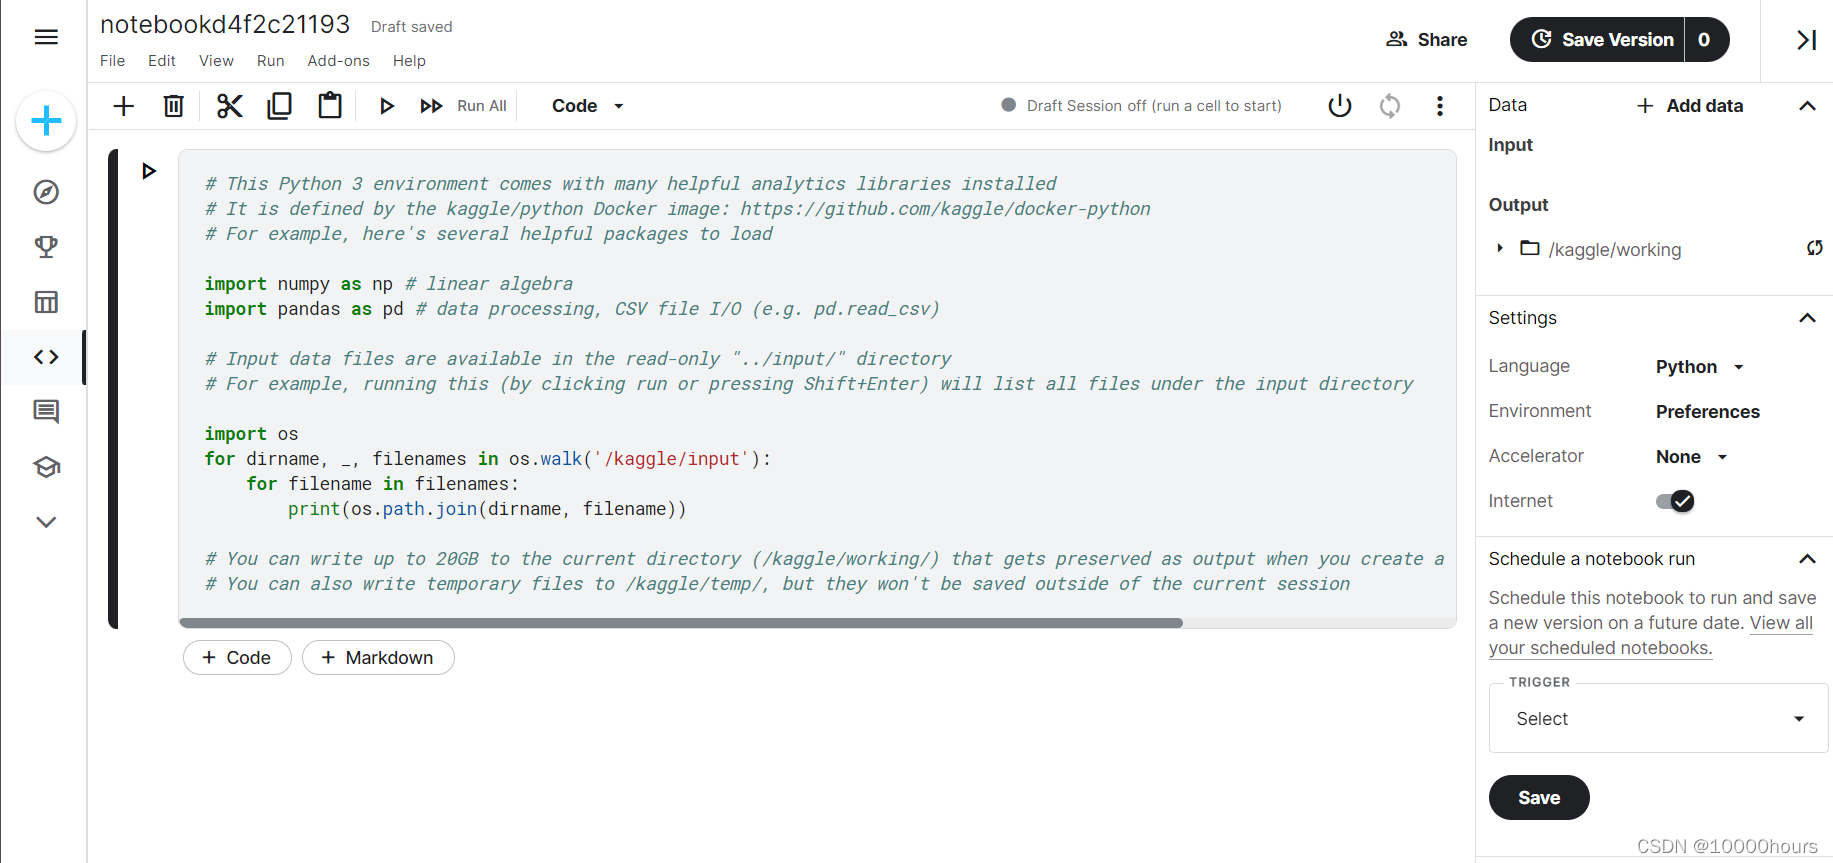1833x863 pixels.
Task: Open Discussions comment icon in sidebar
Action: coord(46,412)
